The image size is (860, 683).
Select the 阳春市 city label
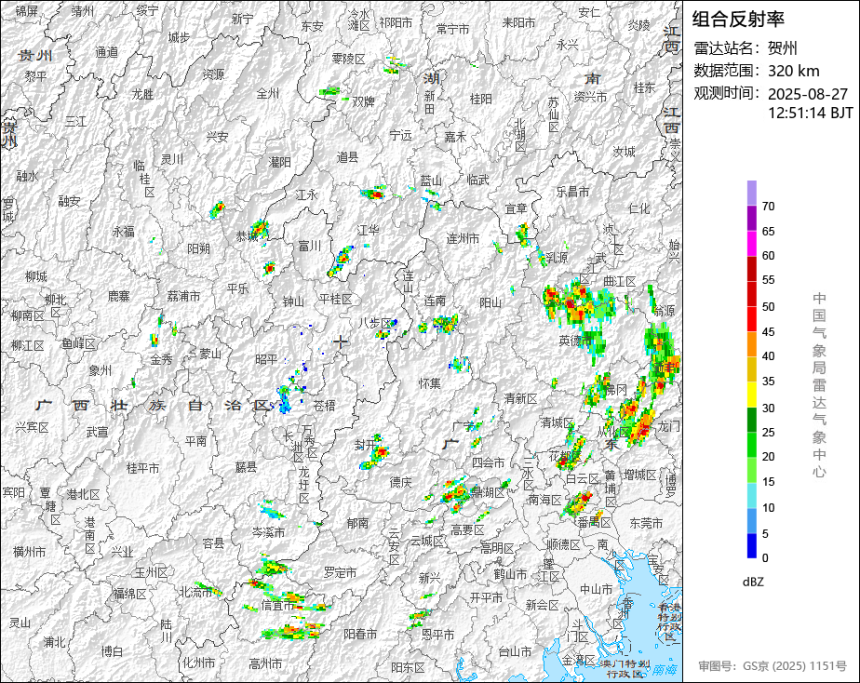(x=360, y=634)
